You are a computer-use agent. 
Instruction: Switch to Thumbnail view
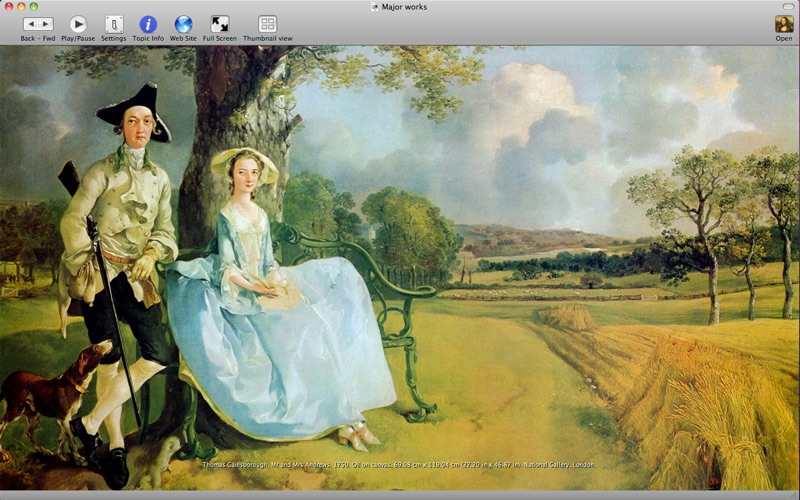click(267, 23)
